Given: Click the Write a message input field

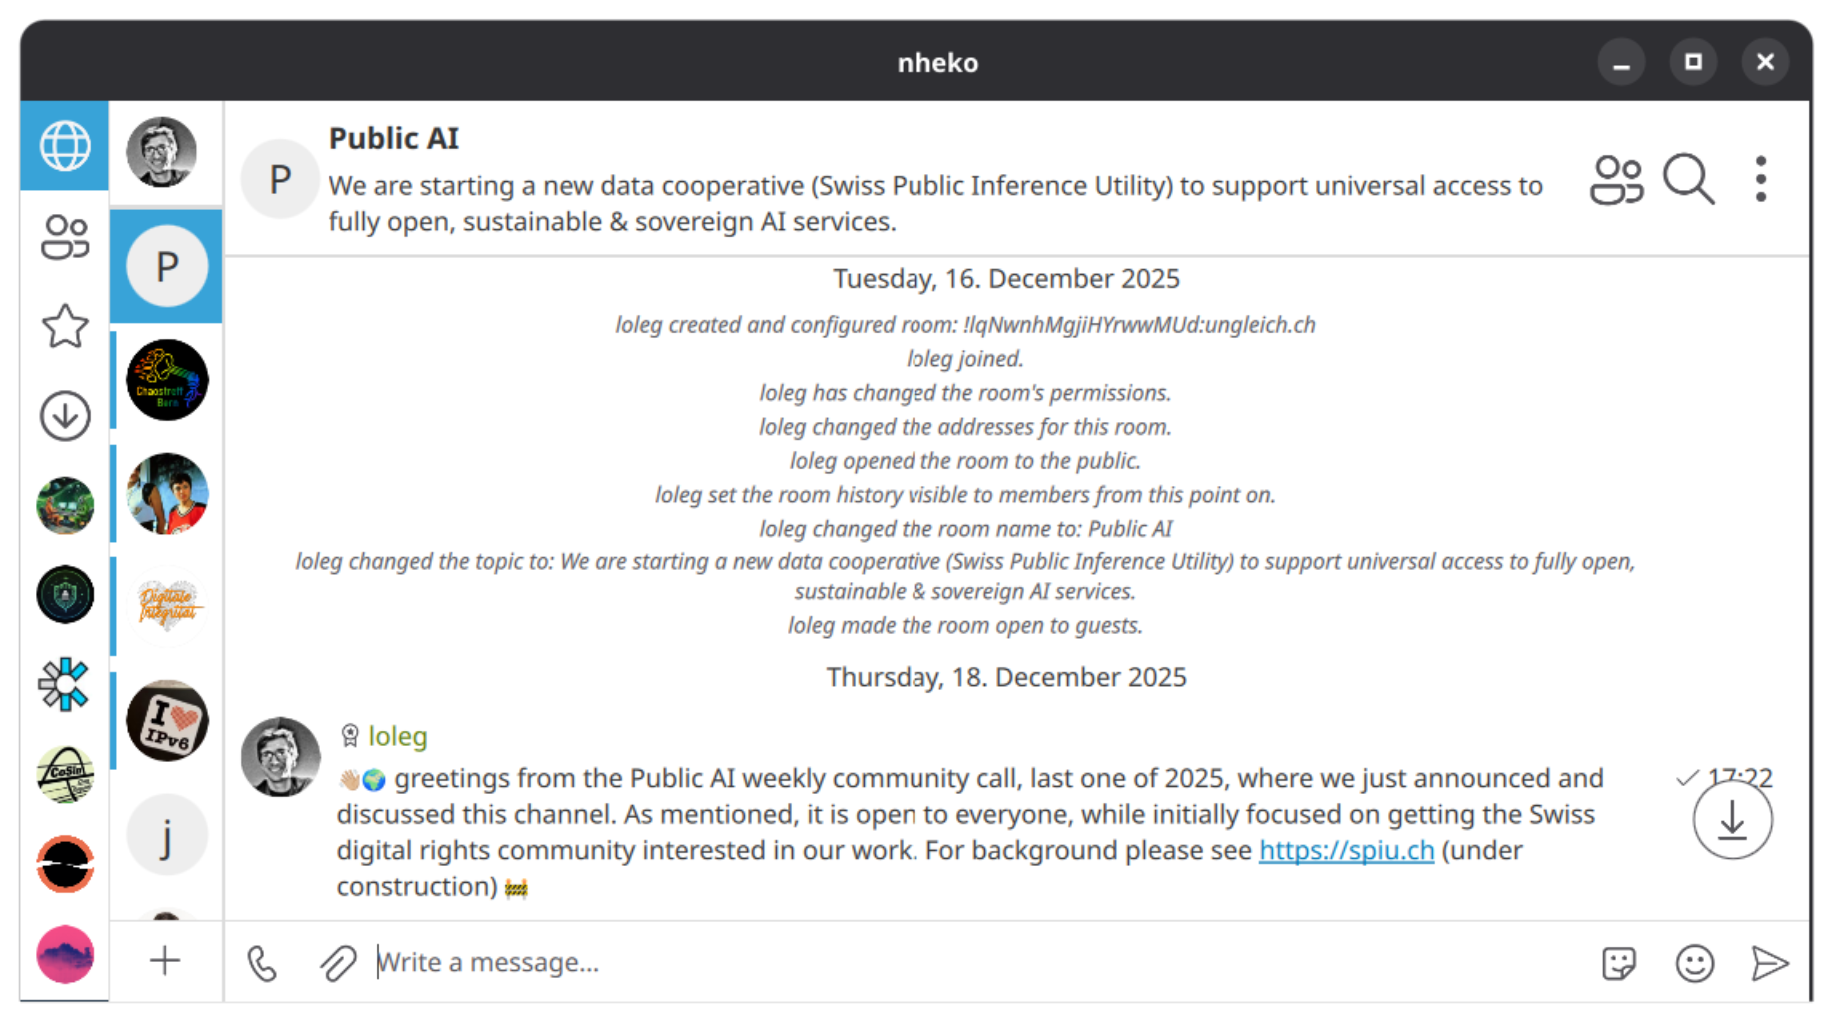Looking at the screenshot, I should [900, 962].
